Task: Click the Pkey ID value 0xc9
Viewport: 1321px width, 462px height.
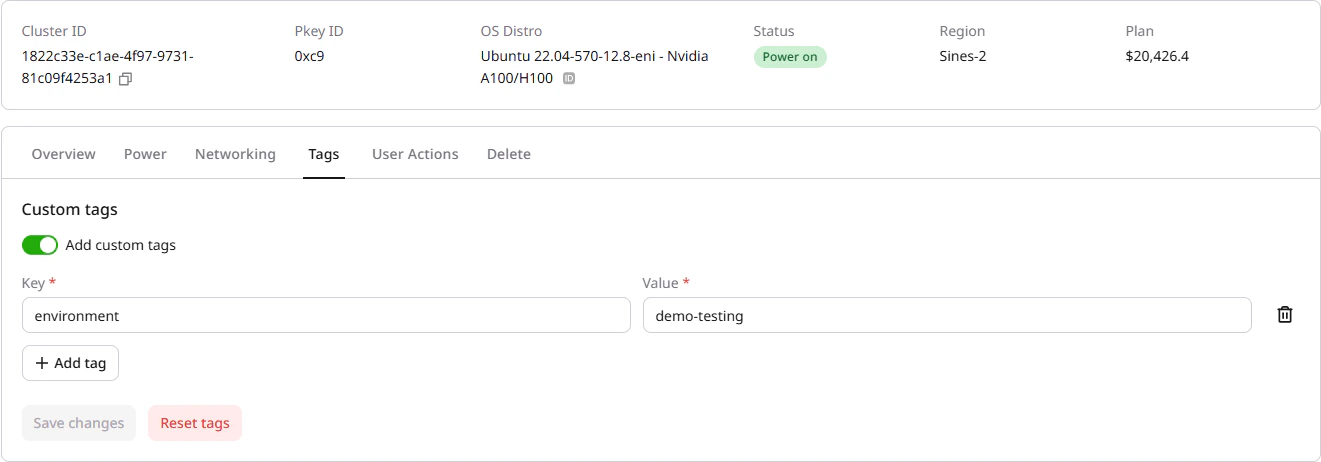Action: pyautogui.click(x=309, y=56)
